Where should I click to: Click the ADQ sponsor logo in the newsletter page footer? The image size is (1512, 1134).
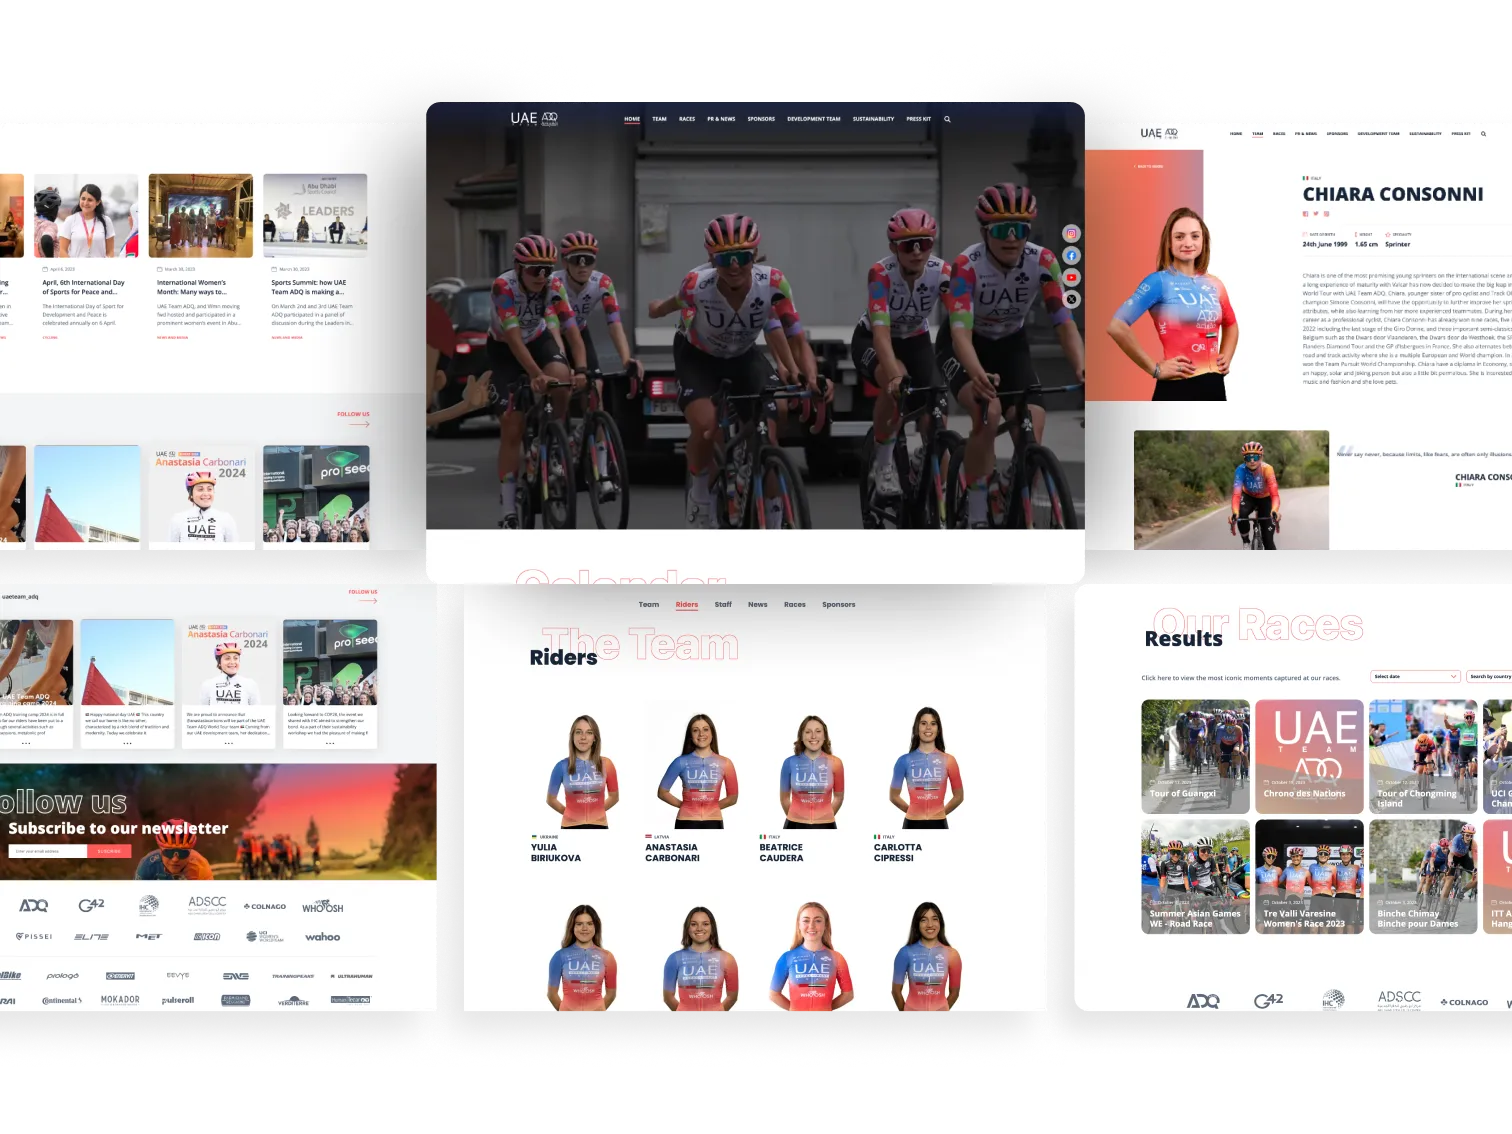(34, 906)
